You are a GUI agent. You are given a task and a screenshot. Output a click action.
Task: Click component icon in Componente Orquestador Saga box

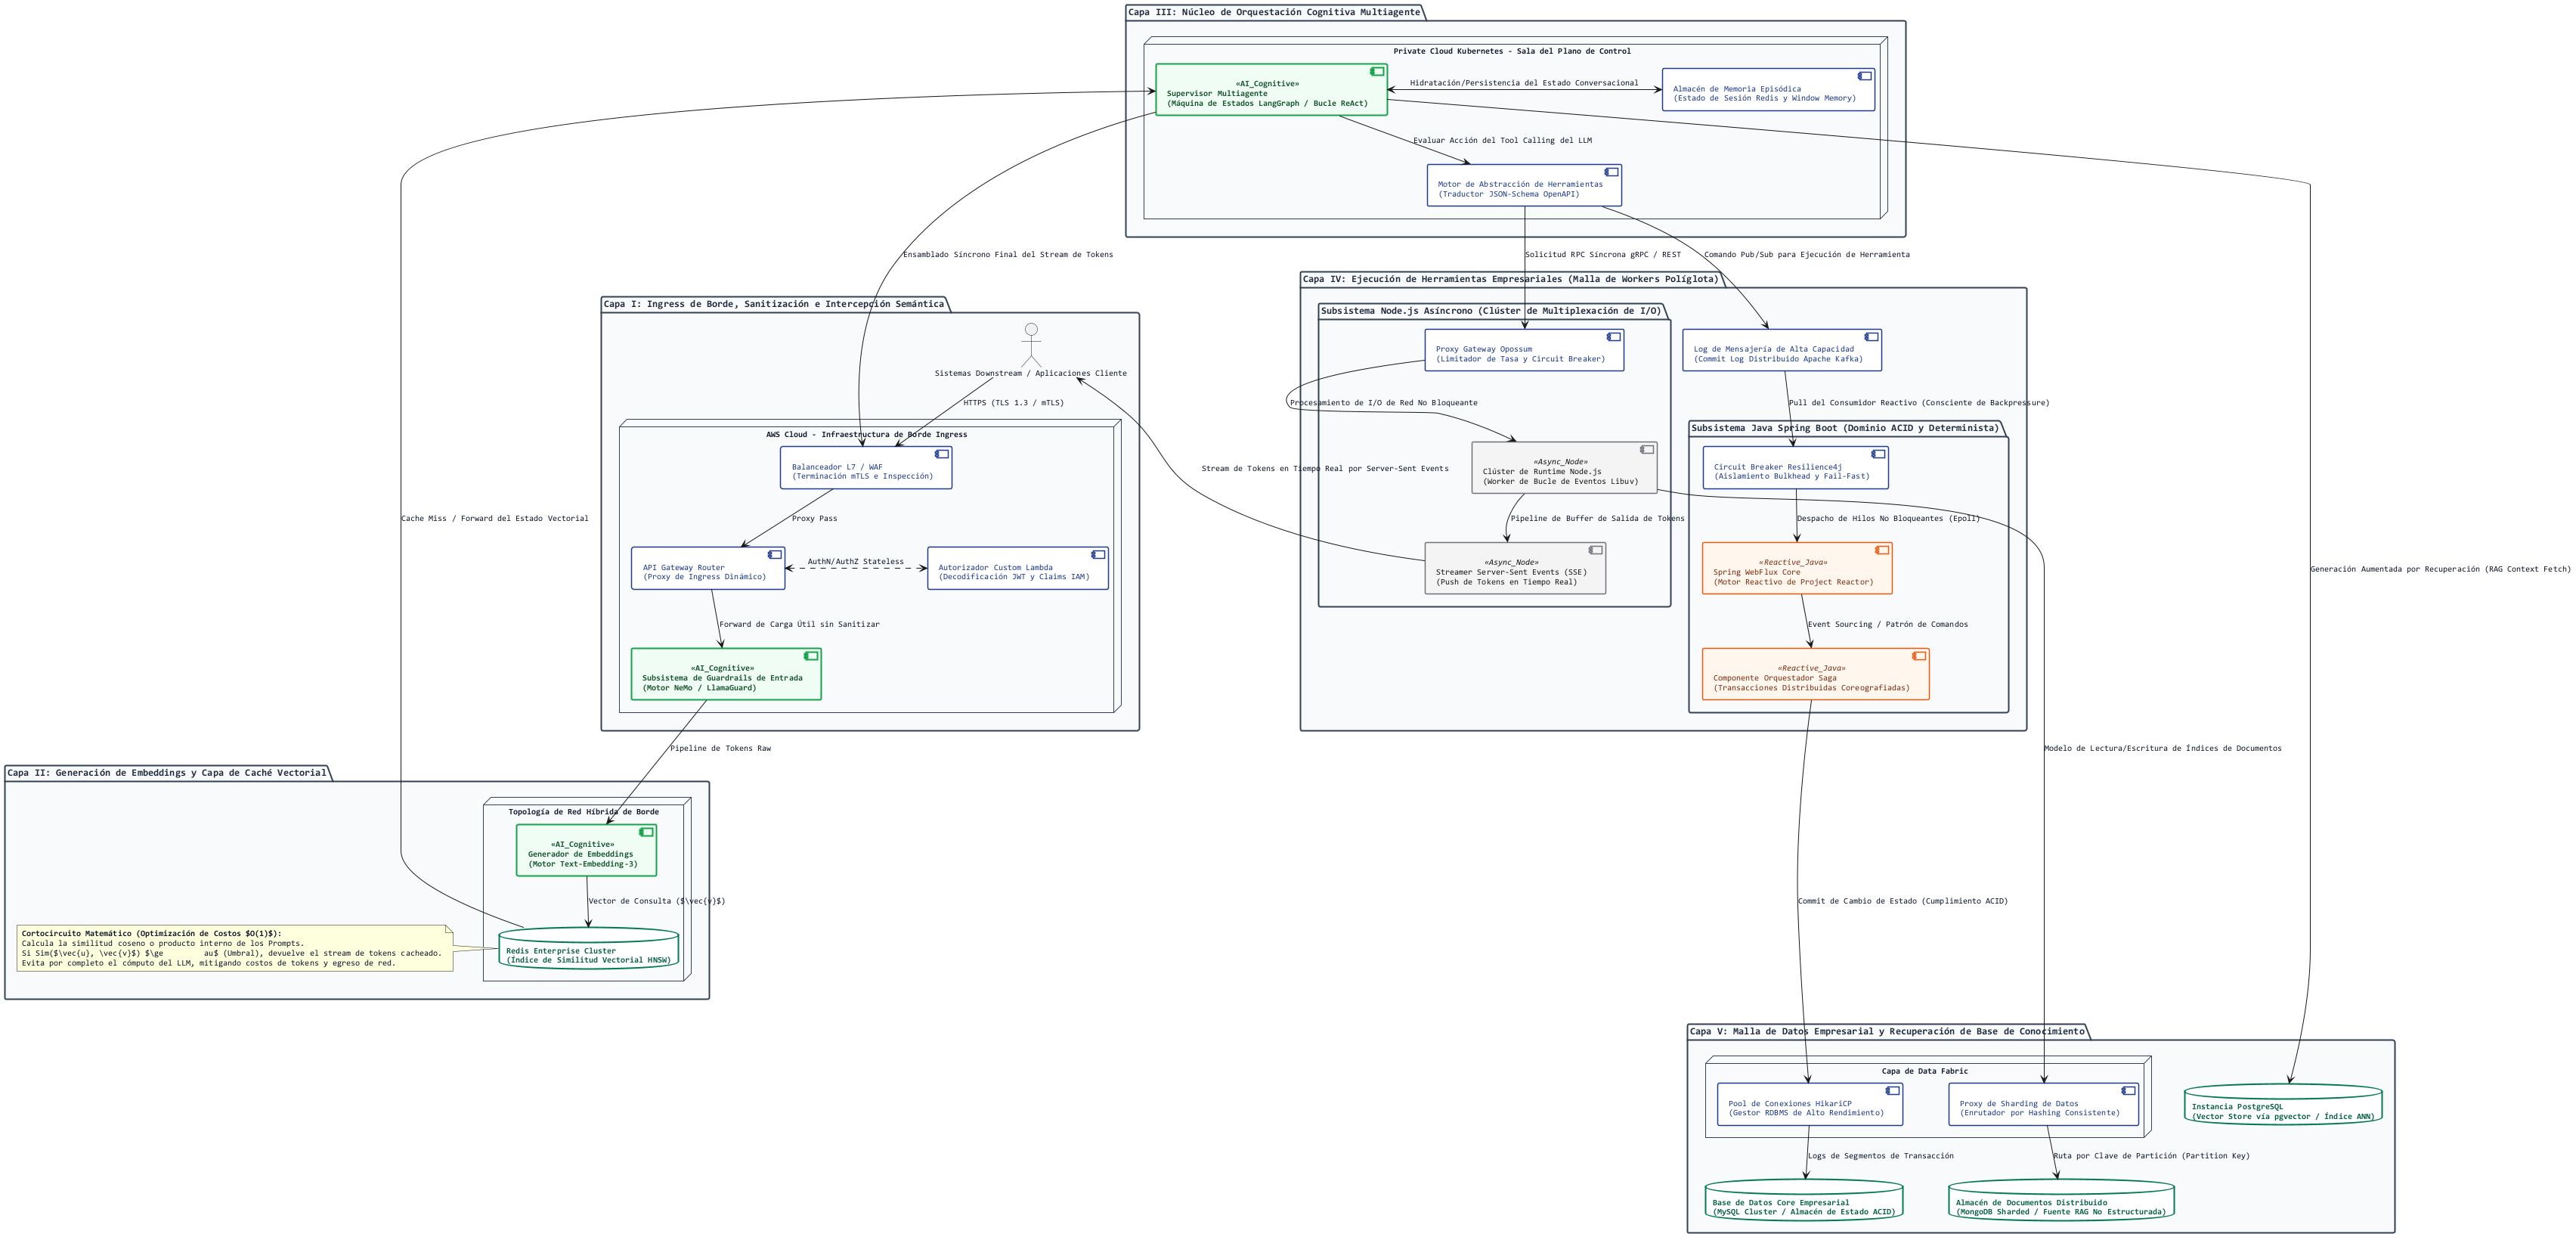1919,656
